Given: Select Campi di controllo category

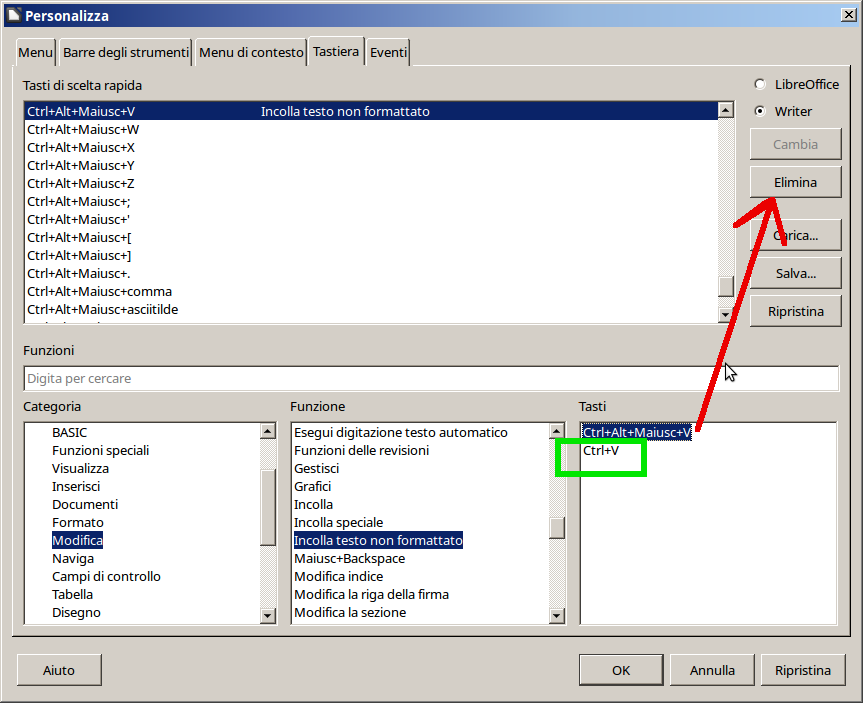Looking at the screenshot, I should 106,576.
